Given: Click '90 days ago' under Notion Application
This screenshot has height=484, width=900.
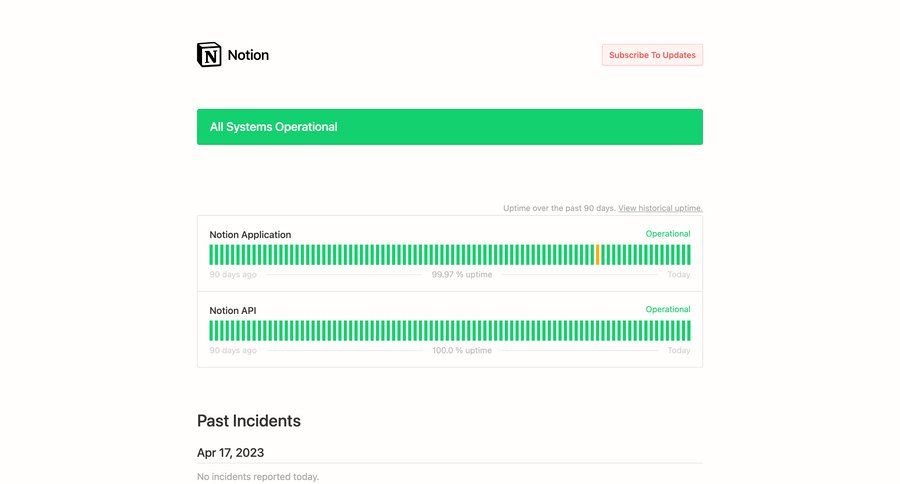Looking at the screenshot, I should click(x=232, y=274).
